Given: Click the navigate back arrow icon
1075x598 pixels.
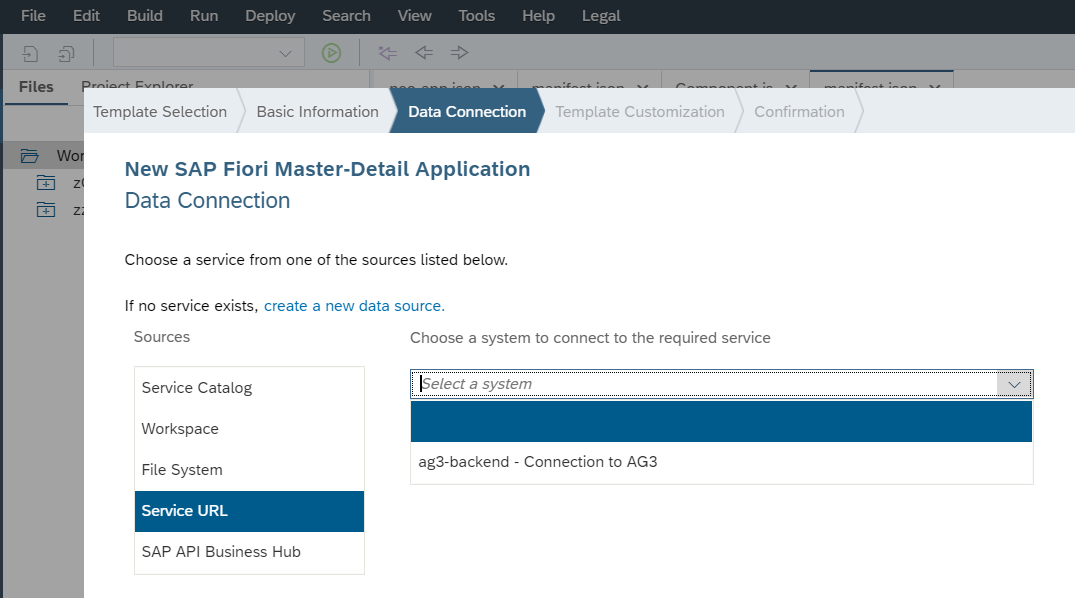Looking at the screenshot, I should [424, 53].
